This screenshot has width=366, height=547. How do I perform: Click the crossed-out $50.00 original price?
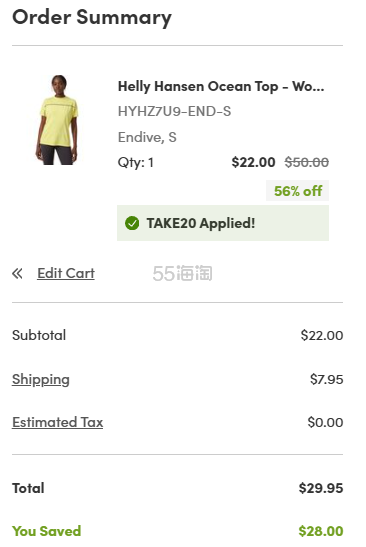[x=307, y=162]
